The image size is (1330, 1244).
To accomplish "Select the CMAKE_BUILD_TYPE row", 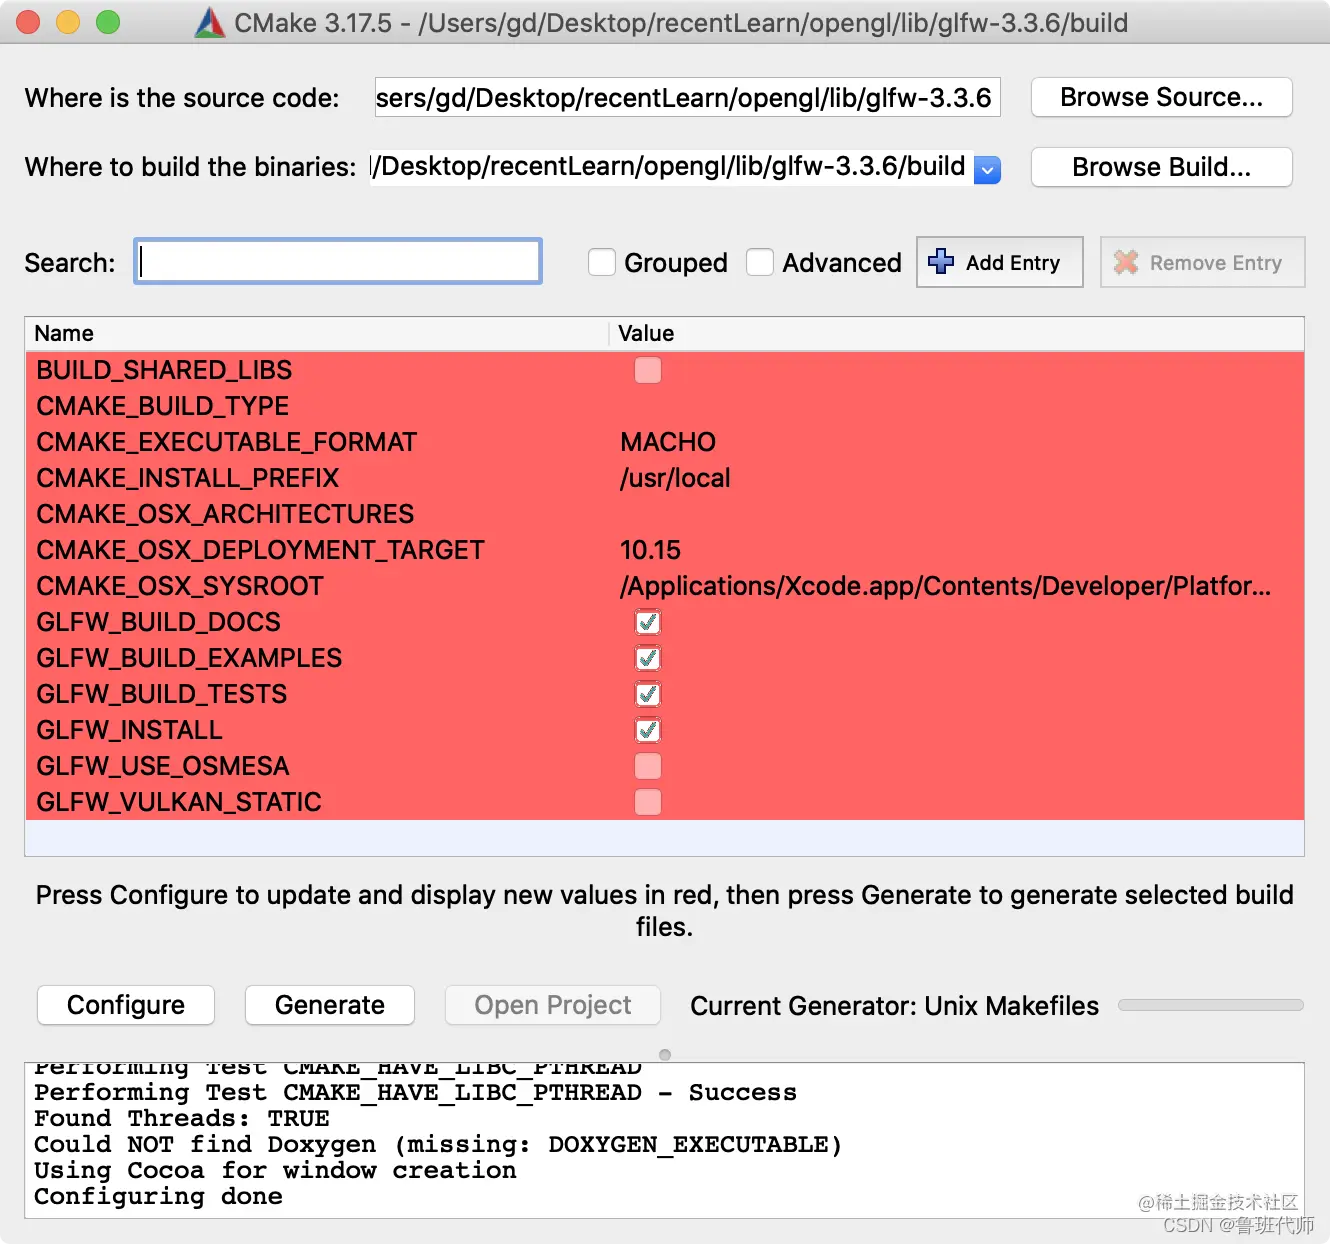I will (x=664, y=406).
